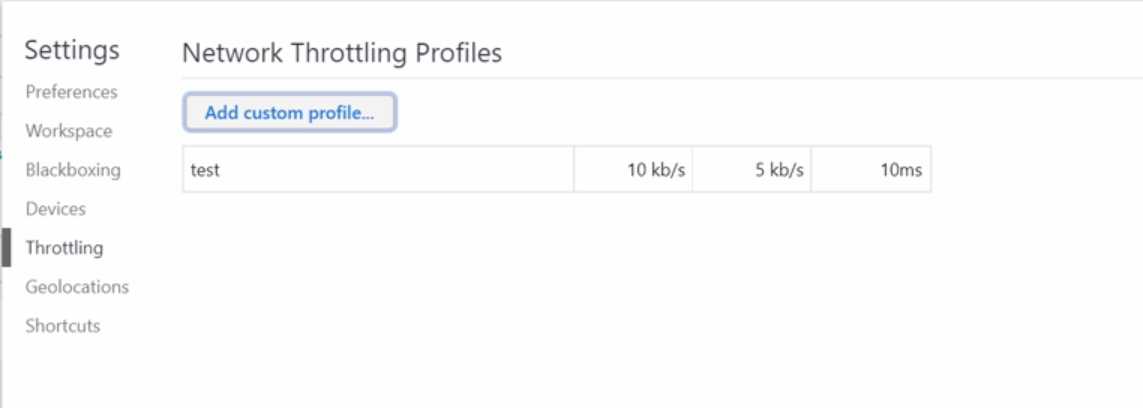
Task: Show the Shortcuts settings page
Action: [x=63, y=326]
